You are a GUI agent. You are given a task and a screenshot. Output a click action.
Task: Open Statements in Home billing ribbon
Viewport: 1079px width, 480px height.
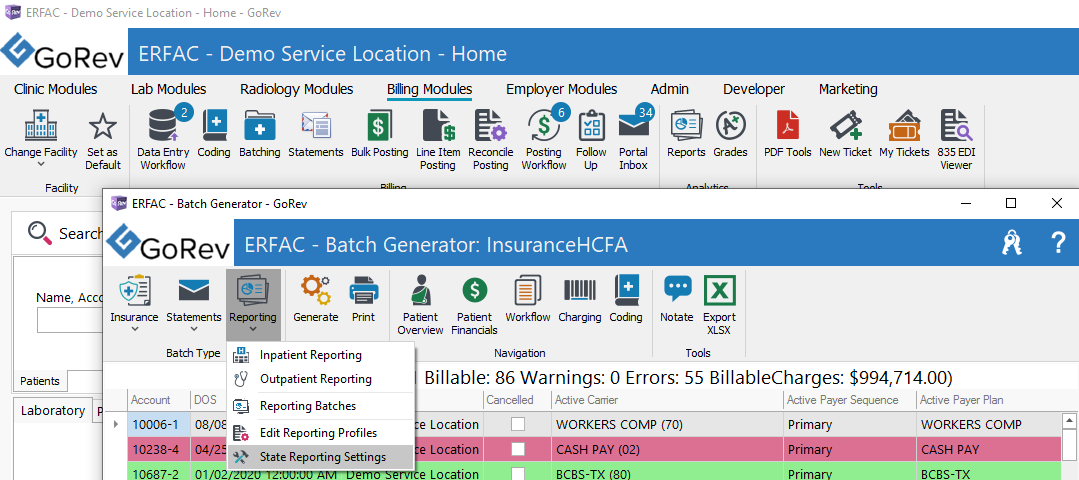tap(316, 135)
